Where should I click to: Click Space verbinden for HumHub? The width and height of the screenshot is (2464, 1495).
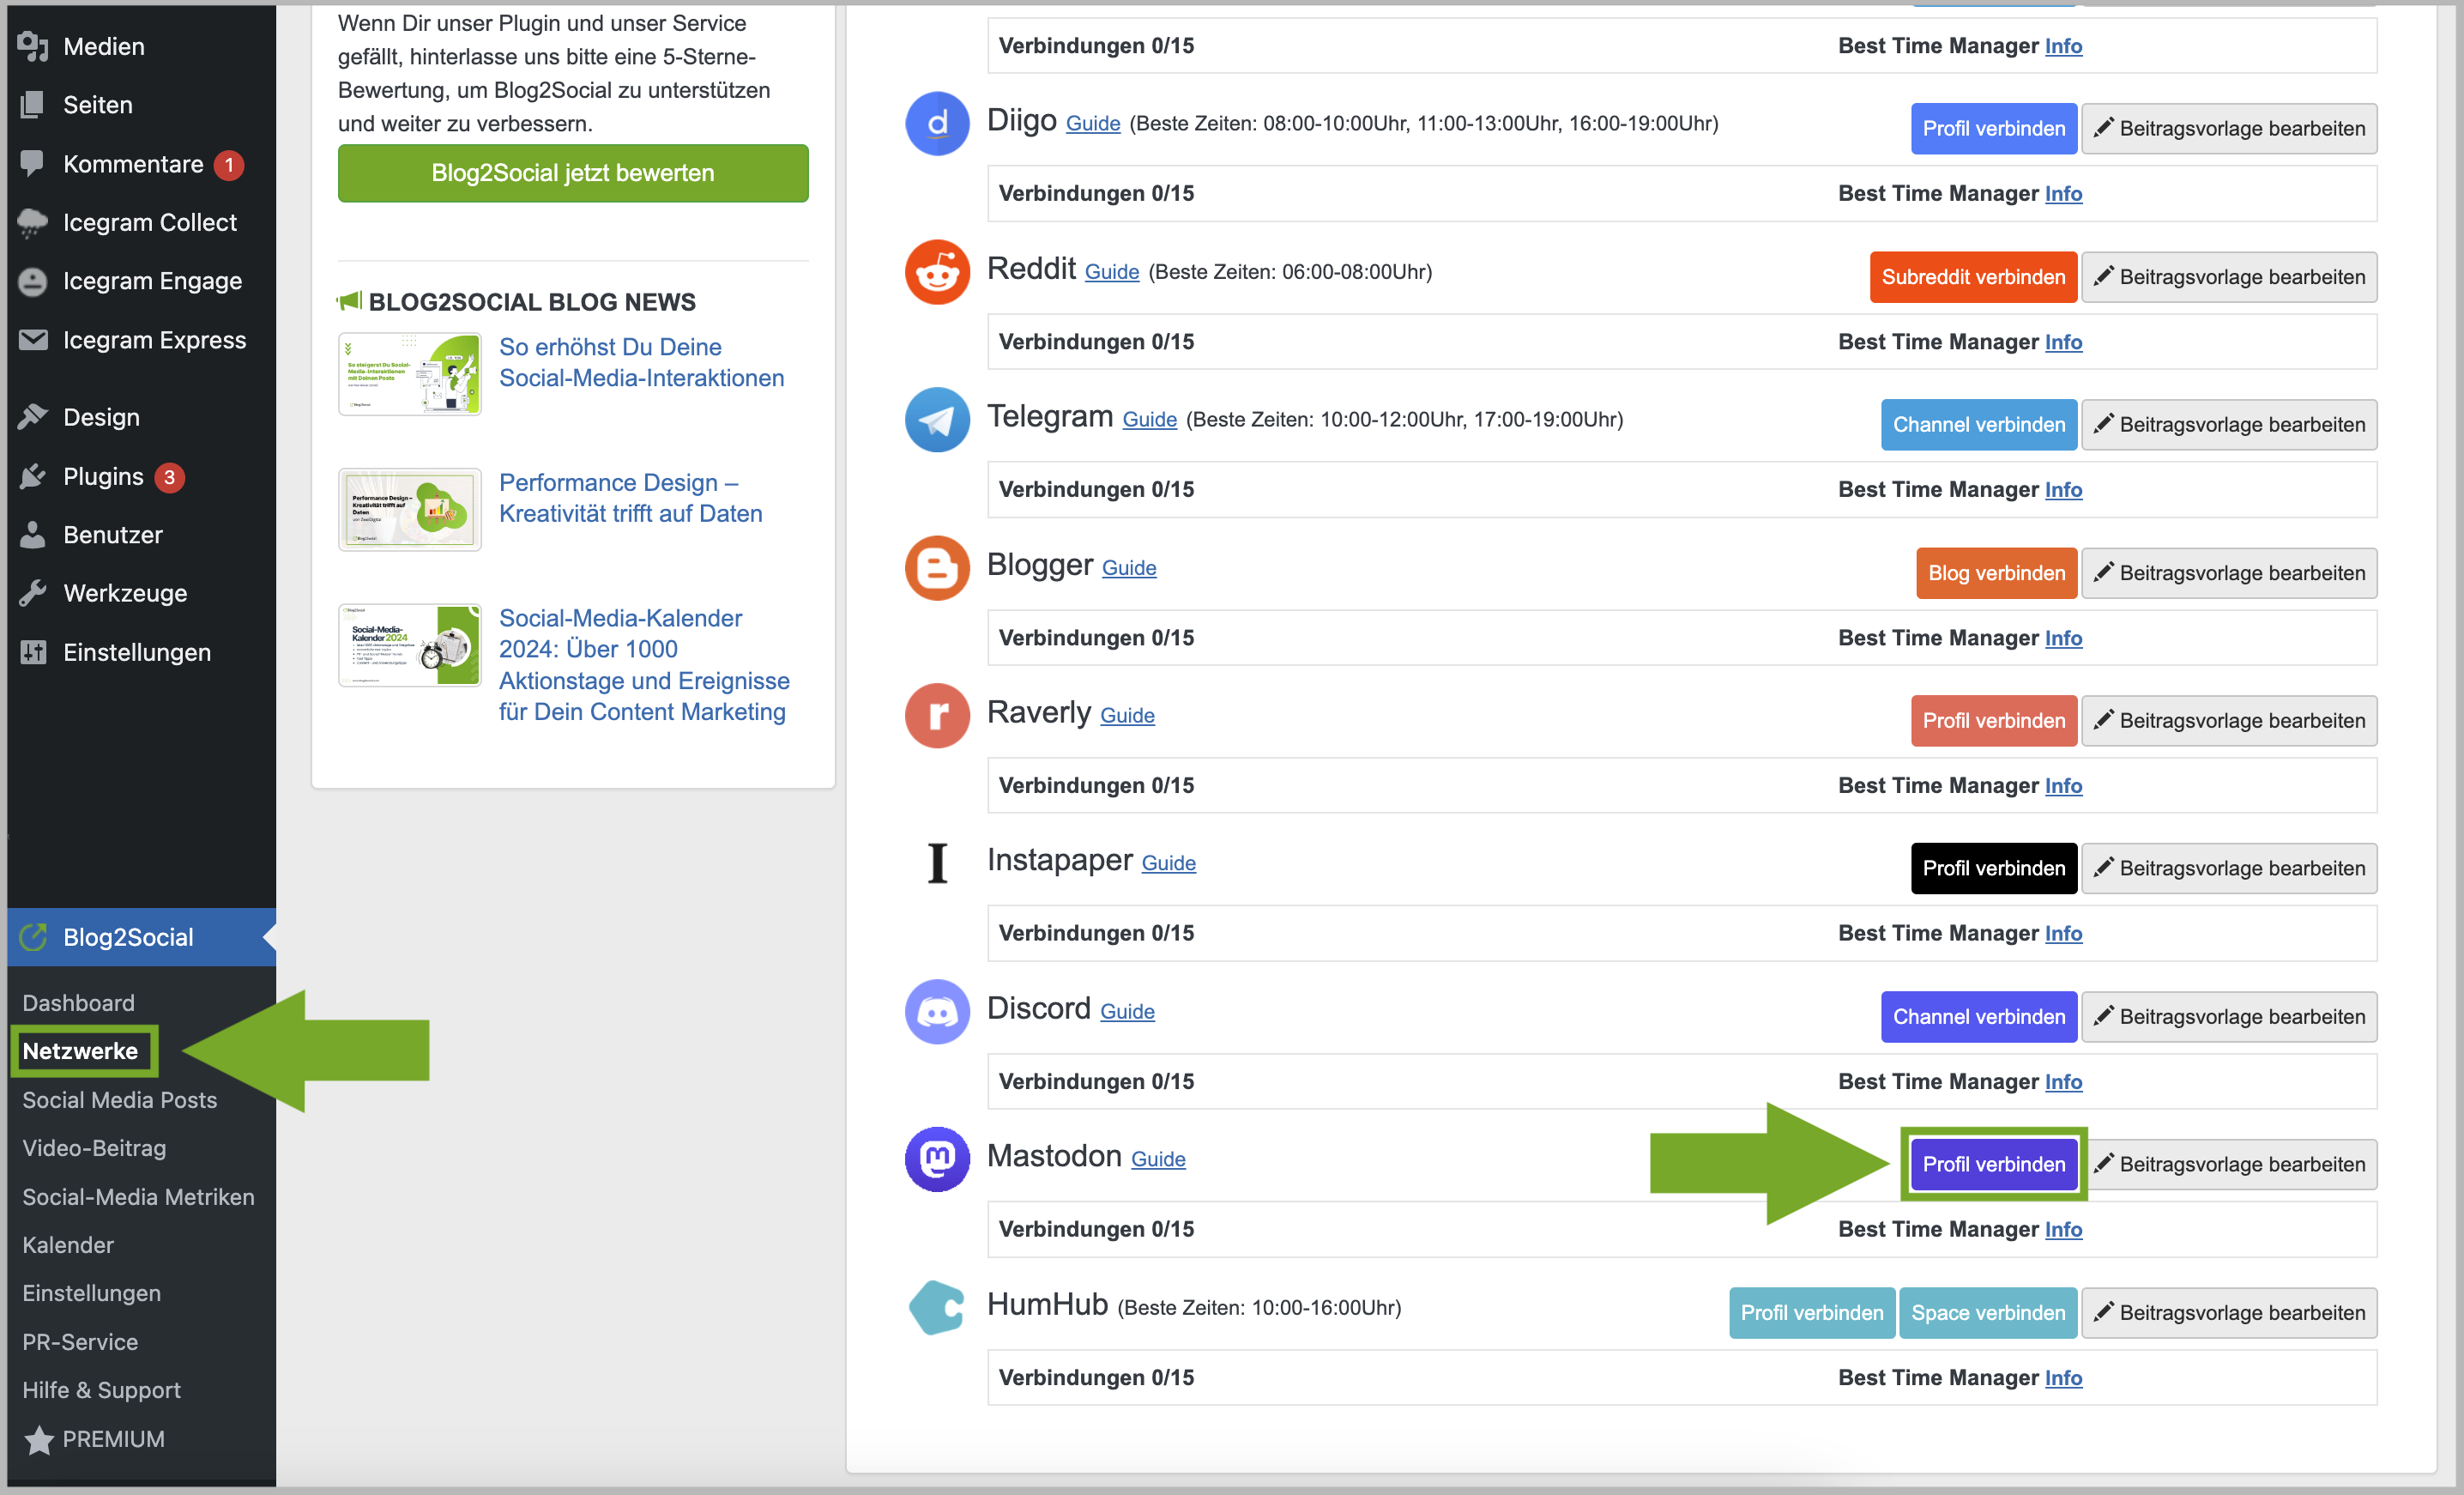pyautogui.click(x=1988, y=1313)
